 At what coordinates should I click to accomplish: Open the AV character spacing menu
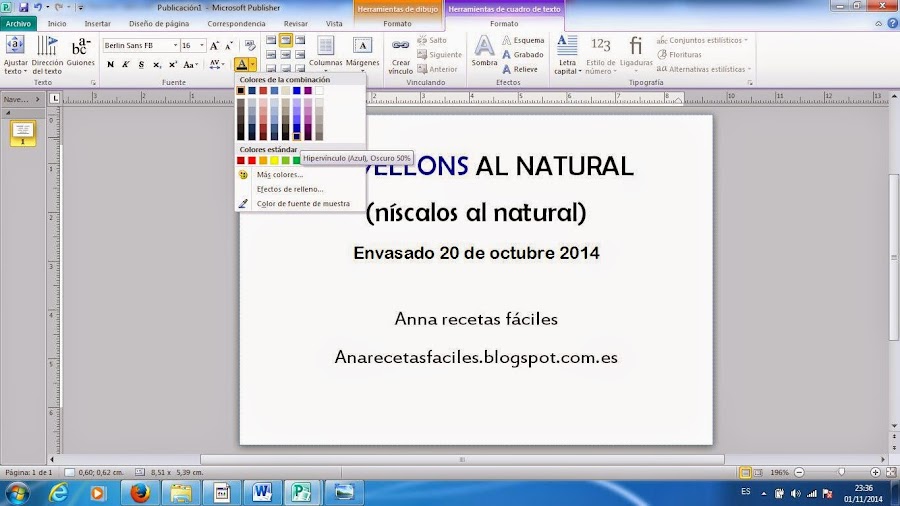coord(216,64)
